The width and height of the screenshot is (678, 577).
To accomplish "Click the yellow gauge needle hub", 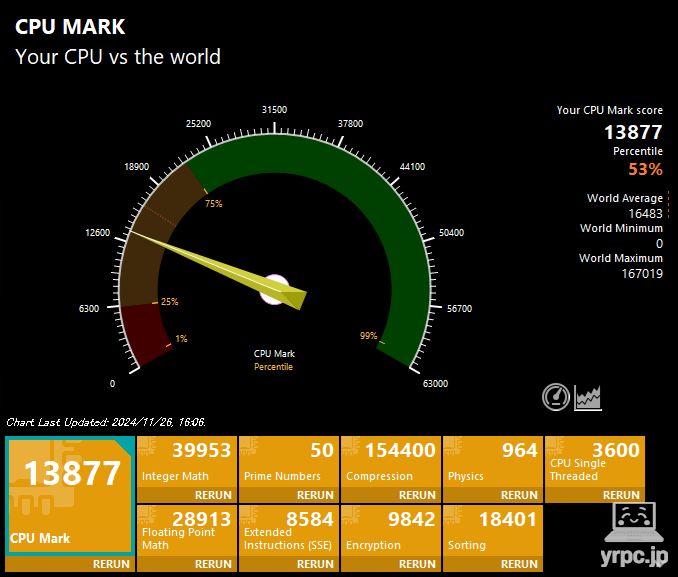I will tap(274, 288).
